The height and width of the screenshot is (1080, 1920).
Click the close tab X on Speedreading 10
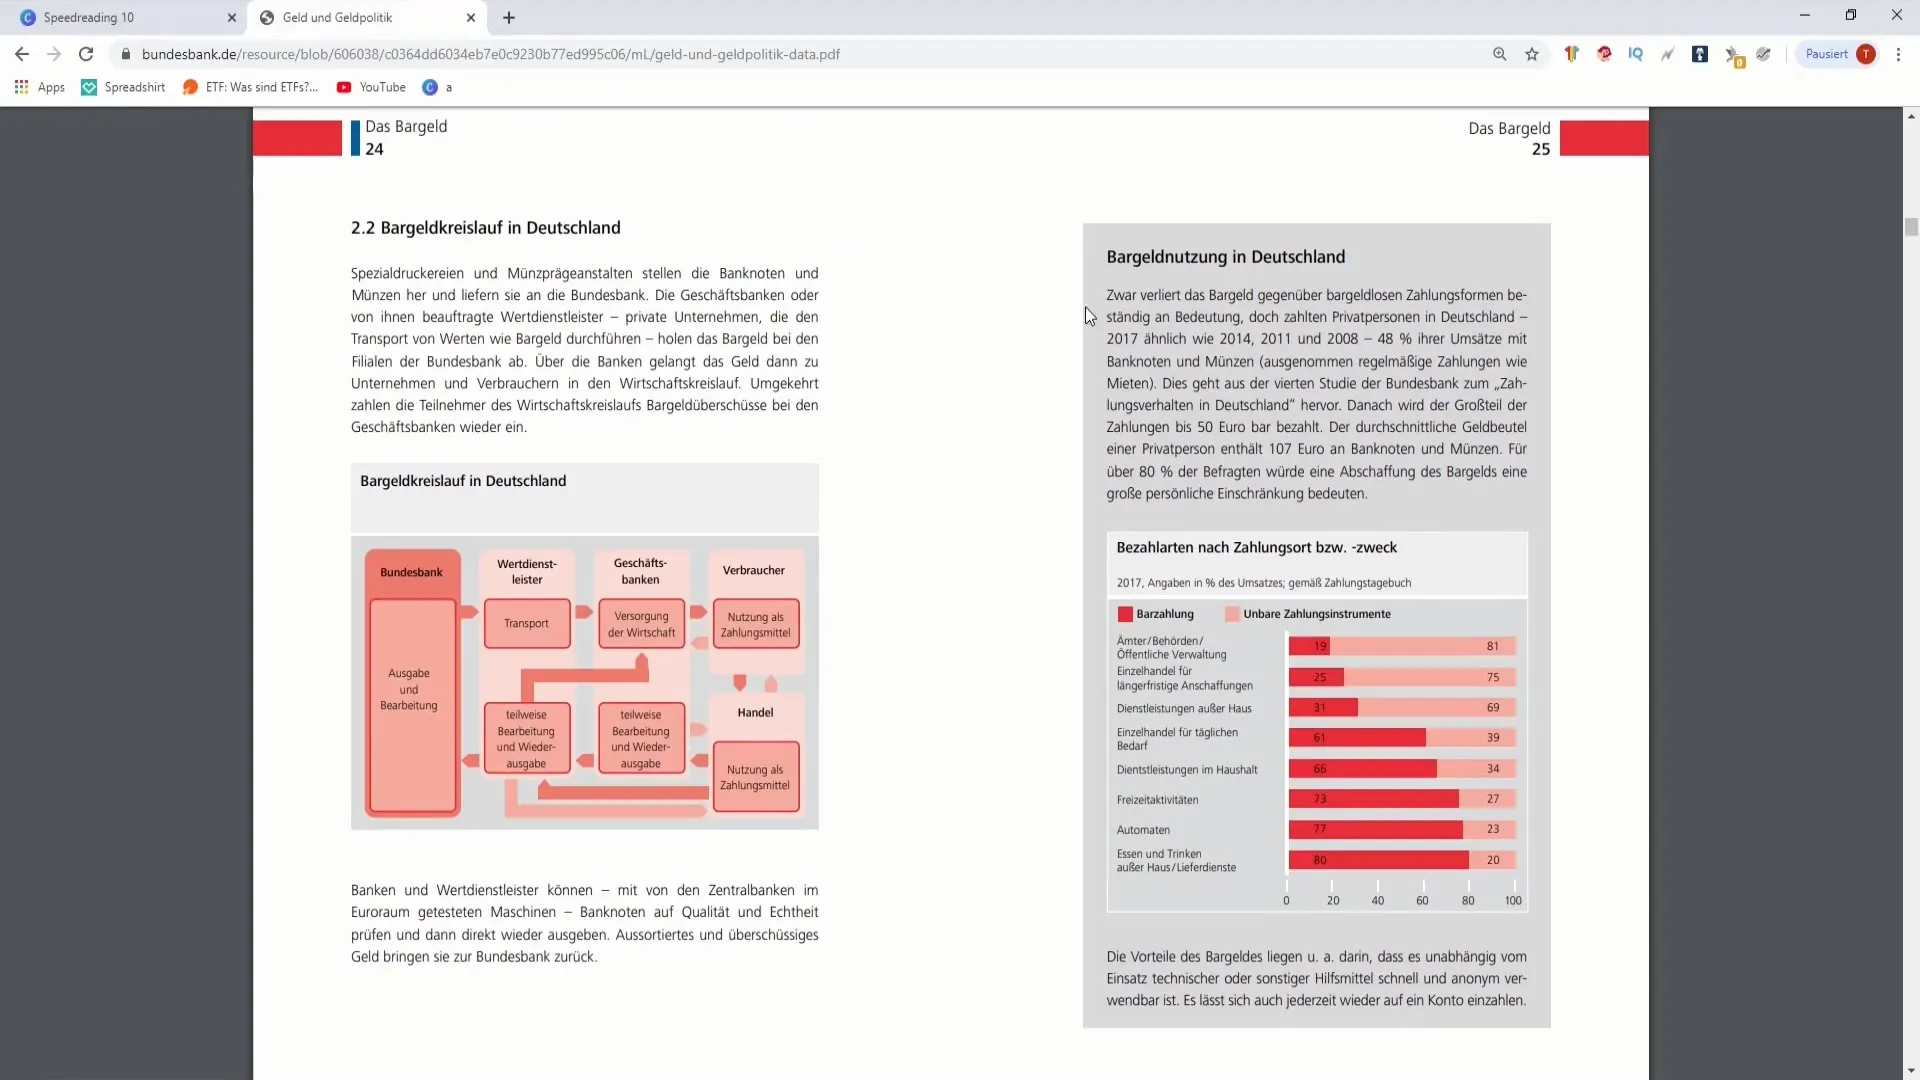(229, 17)
